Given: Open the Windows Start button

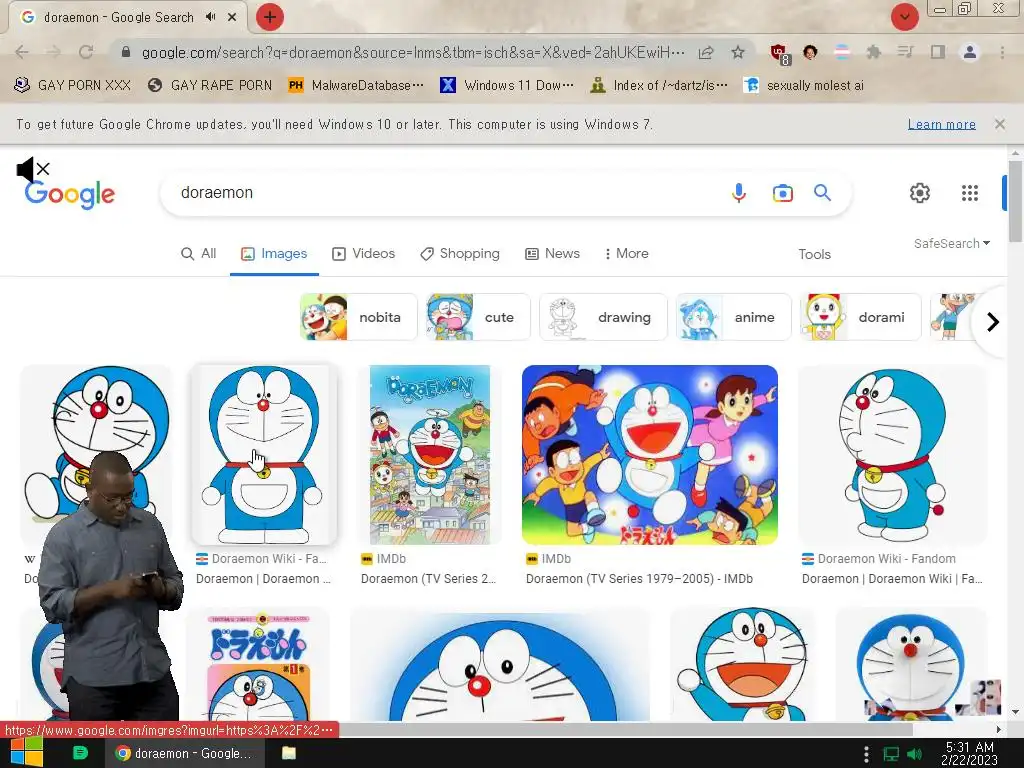Looking at the screenshot, I should click(25, 752).
